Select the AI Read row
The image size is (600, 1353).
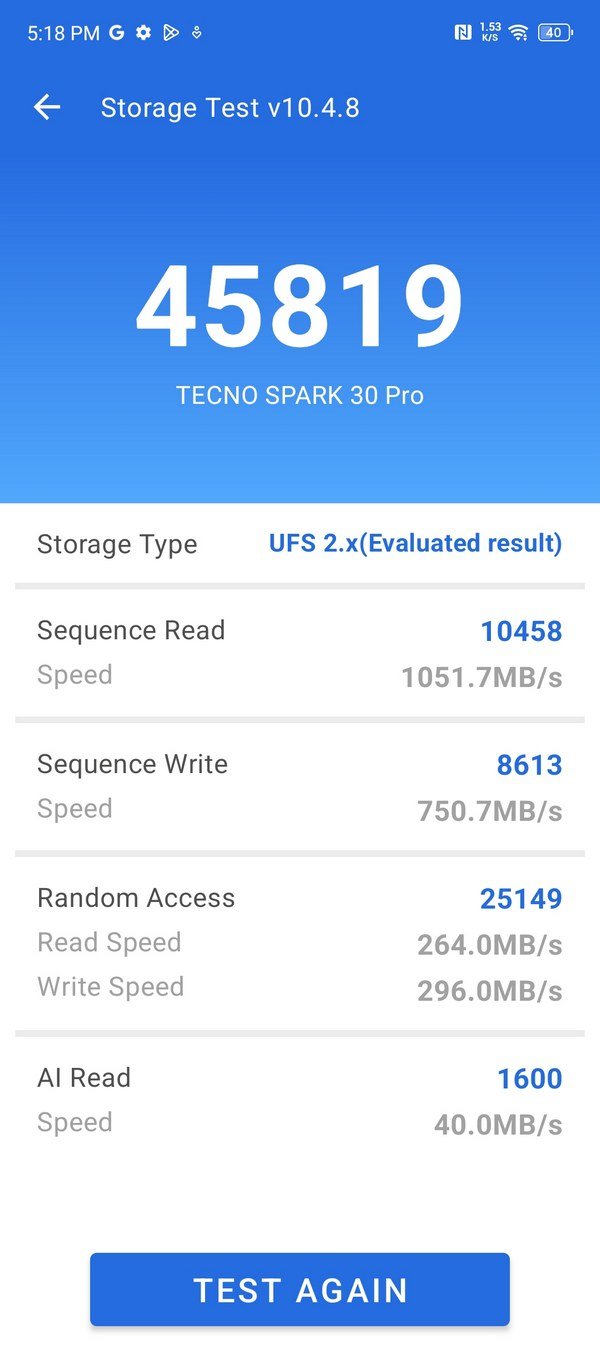[300, 1101]
